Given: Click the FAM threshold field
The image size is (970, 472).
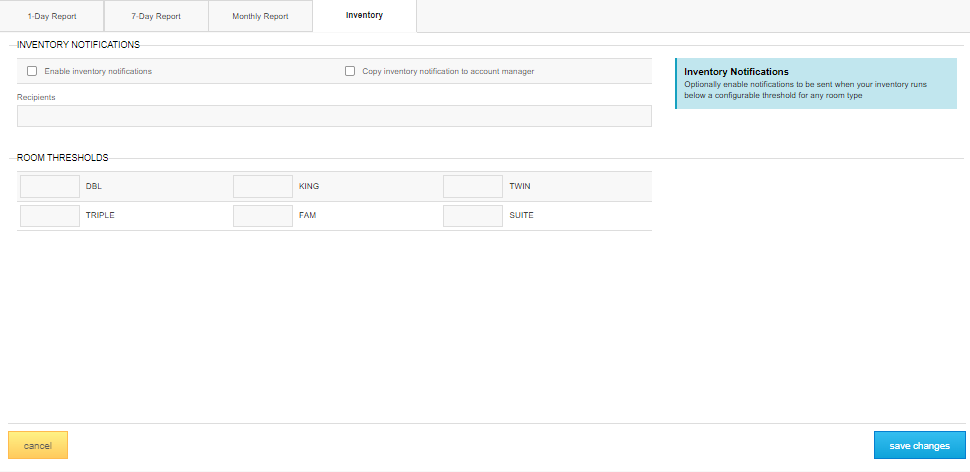Looking at the screenshot, I should pos(263,216).
